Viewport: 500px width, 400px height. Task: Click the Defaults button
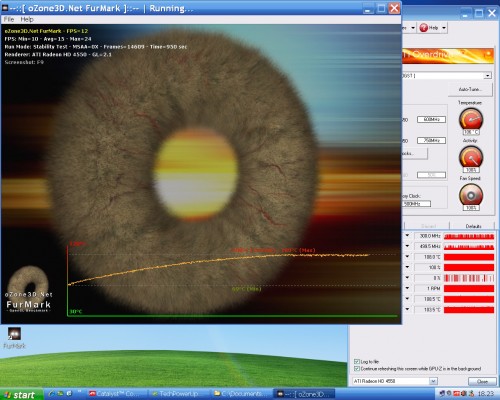[x=473, y=226]
